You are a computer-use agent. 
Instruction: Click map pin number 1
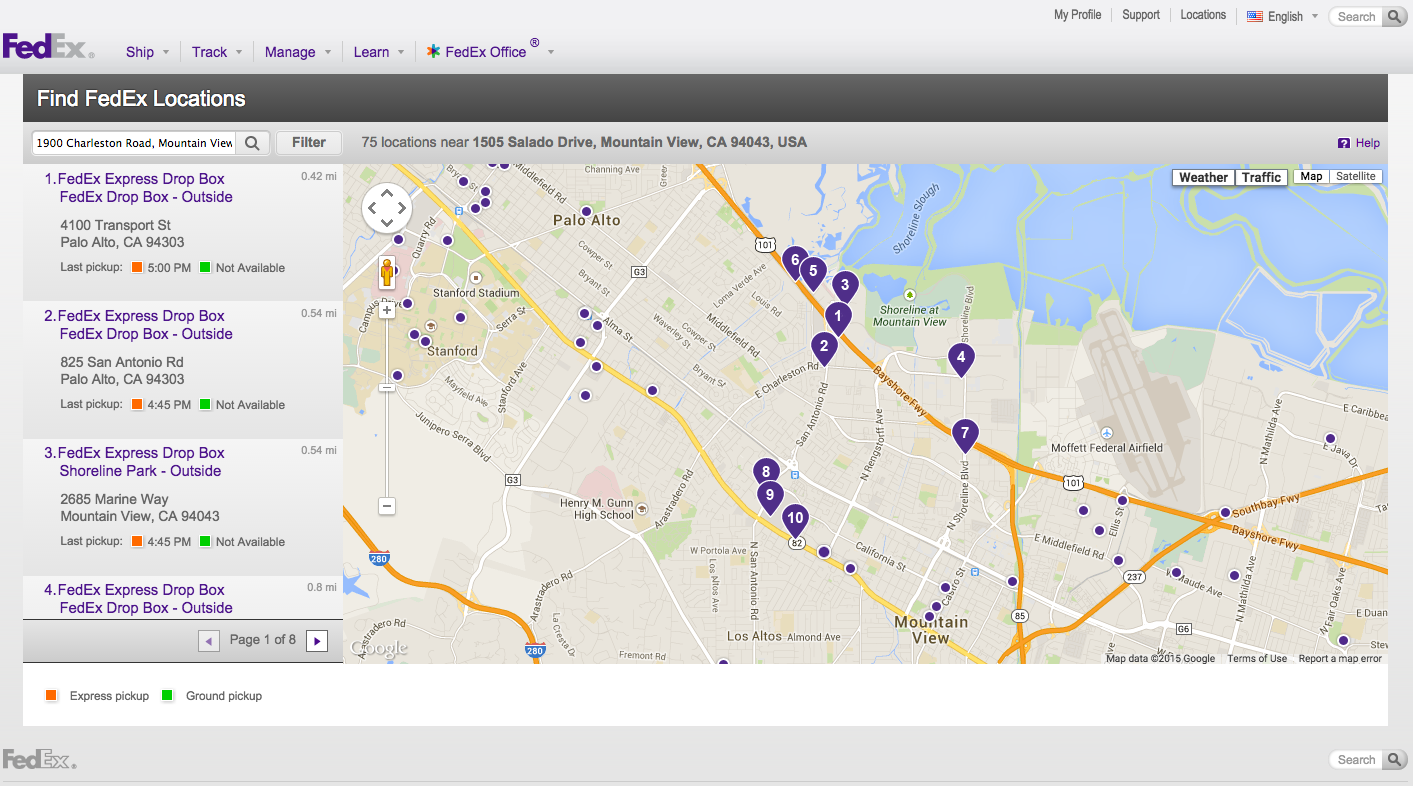tap(838, 317)
